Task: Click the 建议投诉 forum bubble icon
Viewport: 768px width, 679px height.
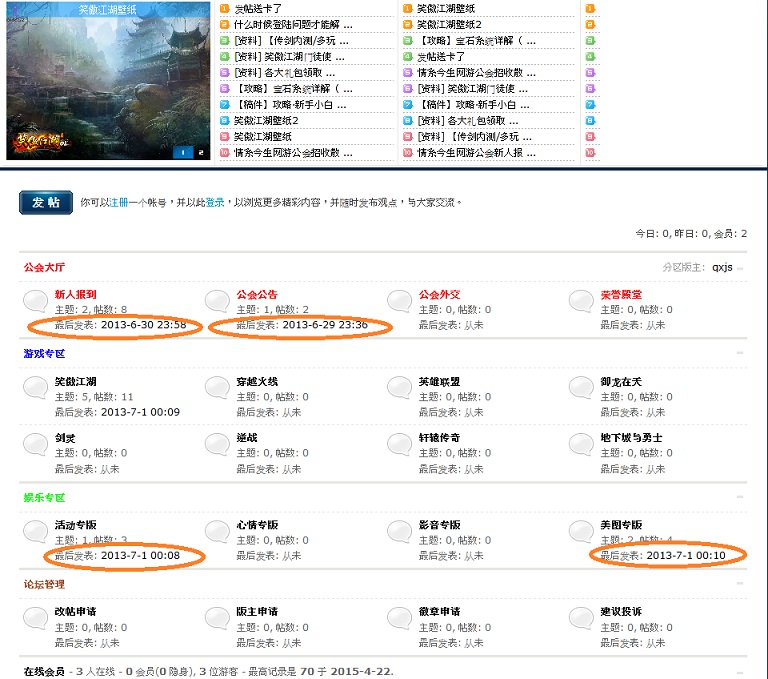Action: (x=581, y=617)
